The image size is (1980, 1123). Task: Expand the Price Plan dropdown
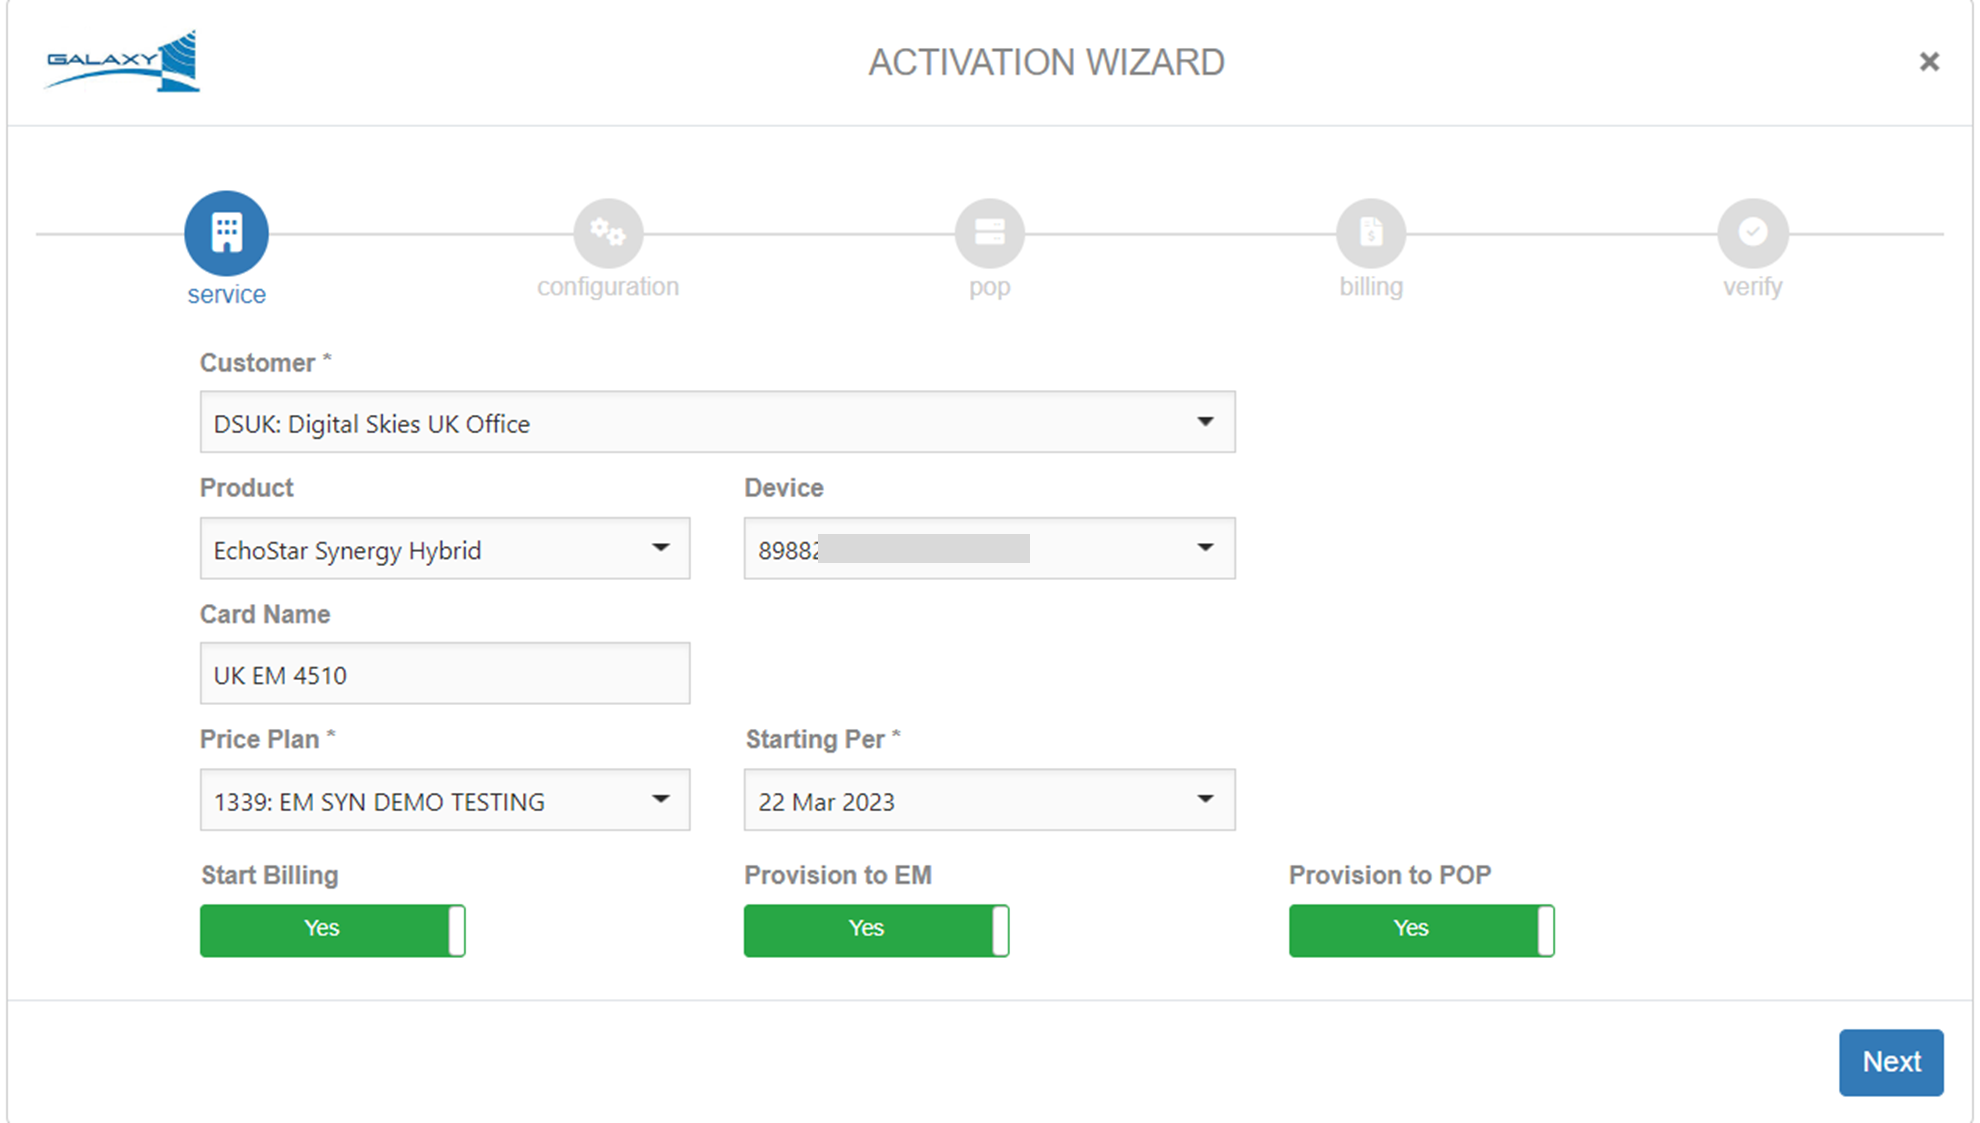pyautogui.click(x=444, y=800)
